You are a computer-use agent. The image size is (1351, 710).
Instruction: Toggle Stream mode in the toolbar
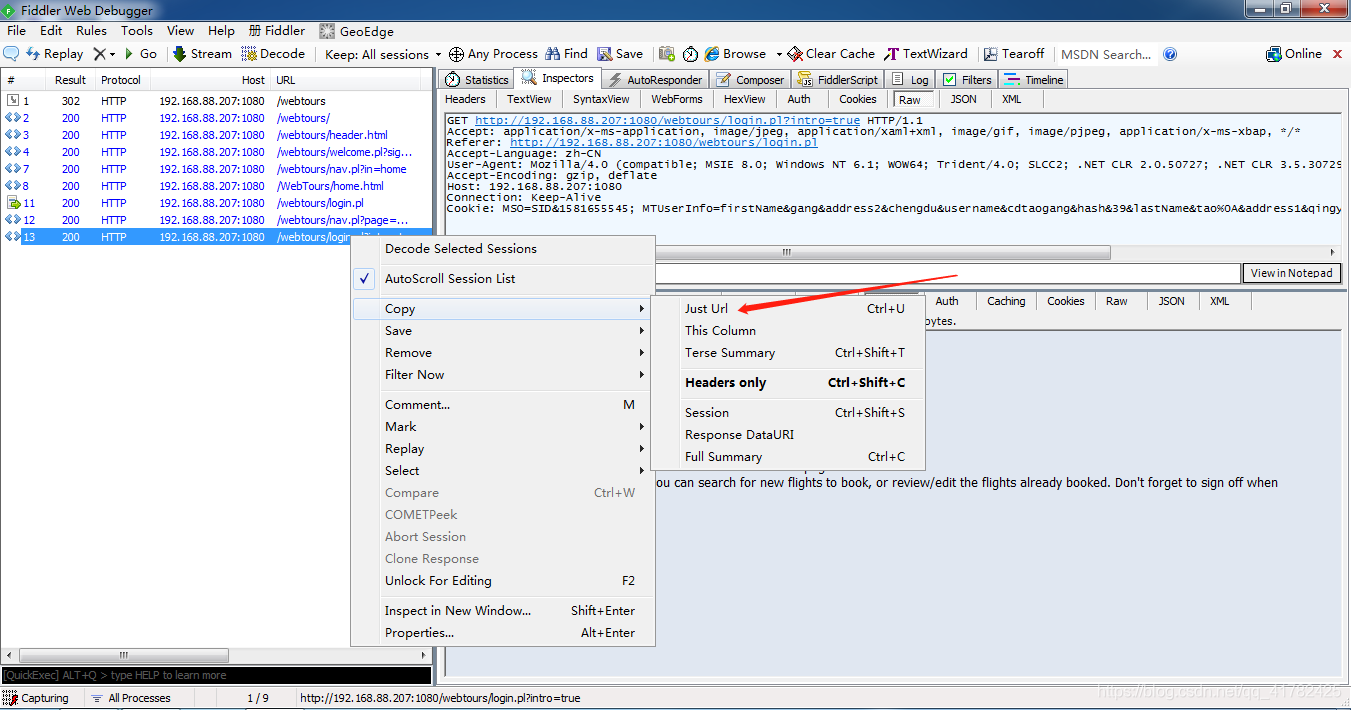202,54
